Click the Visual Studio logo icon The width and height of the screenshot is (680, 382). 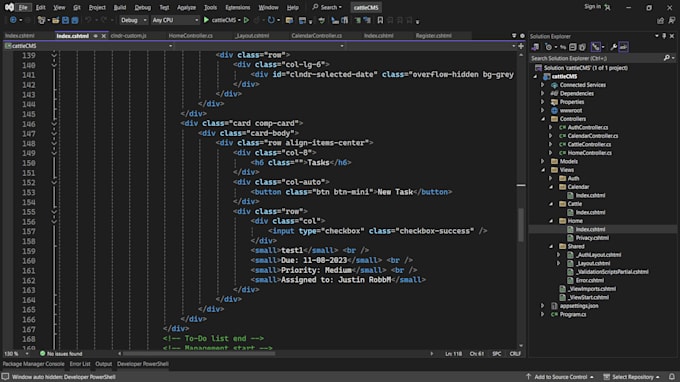click(9, 7)
